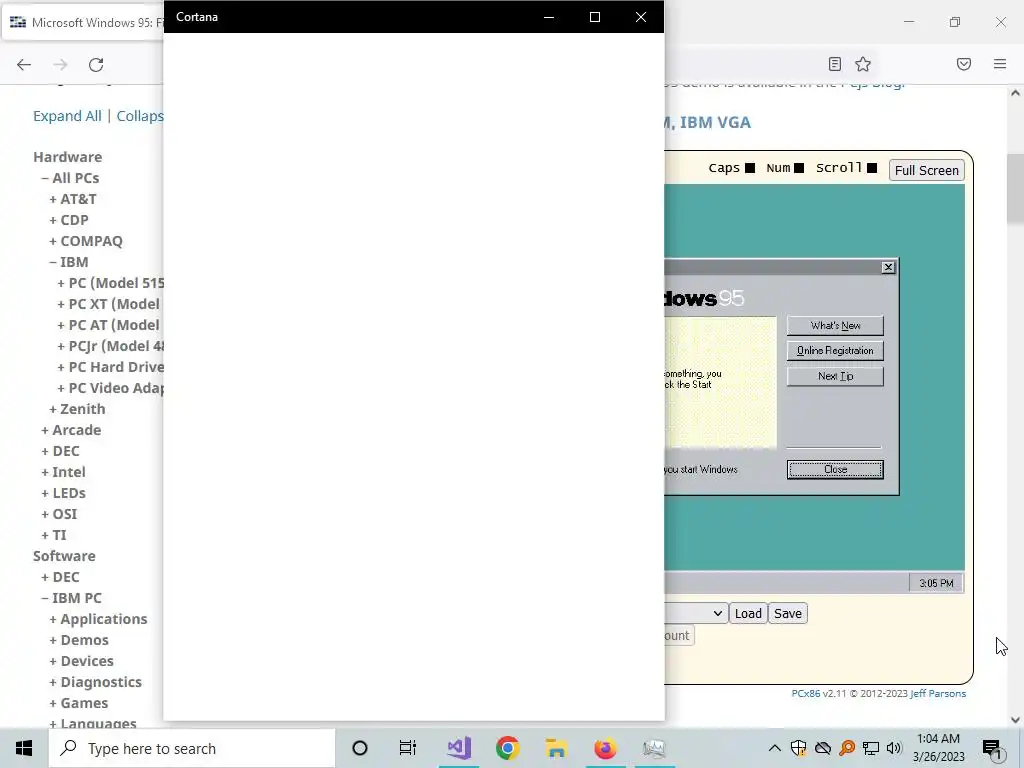The image size is (1024, 768).
Task: Click the Type here to search box
Action: click(192, 748)
